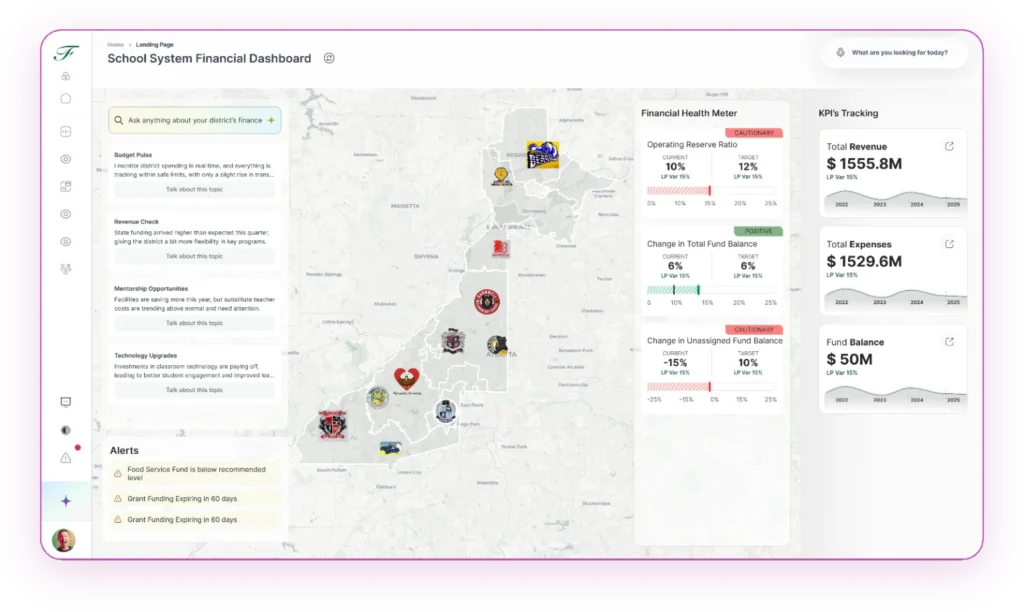Click the monitor icon in the sidebar
This screenshot has width=1024, height=612.
point(66,402)
